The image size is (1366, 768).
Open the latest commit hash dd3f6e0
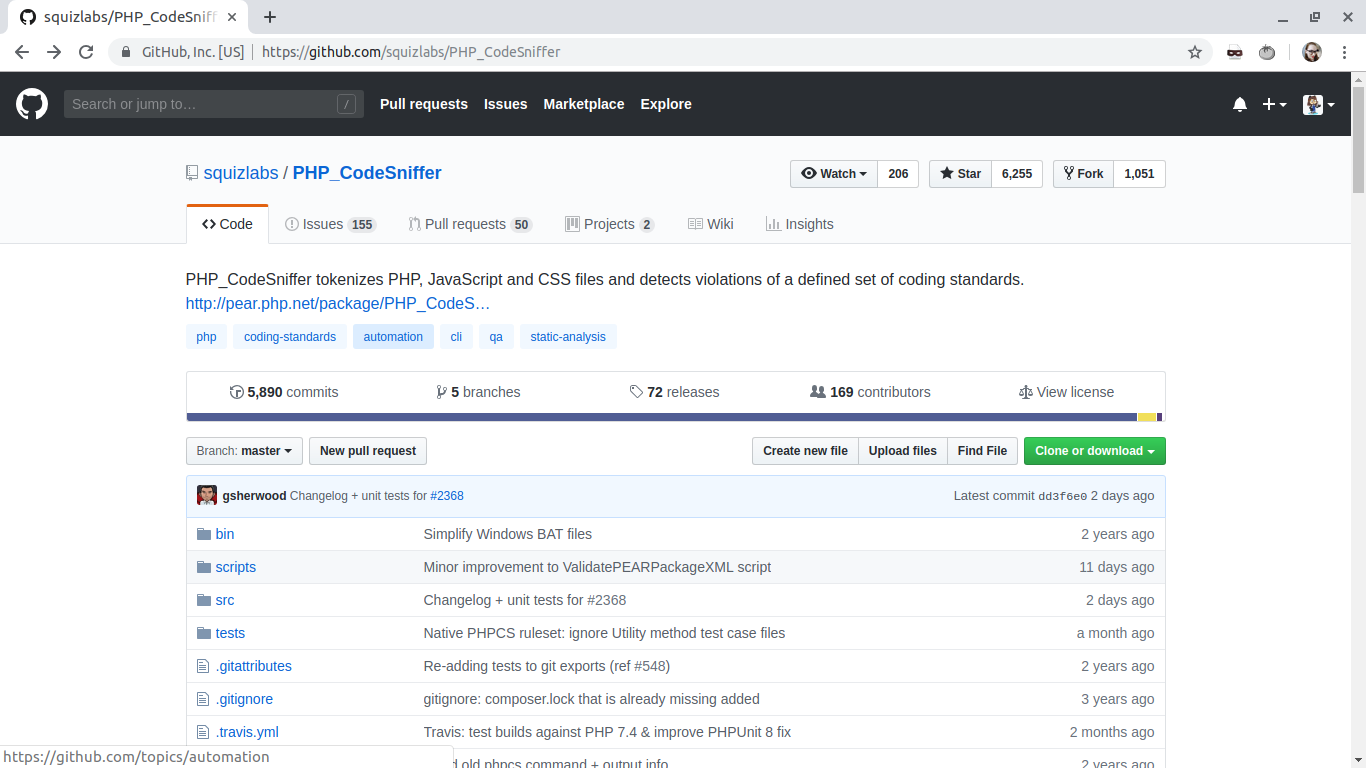click(x=1062, y=496)
